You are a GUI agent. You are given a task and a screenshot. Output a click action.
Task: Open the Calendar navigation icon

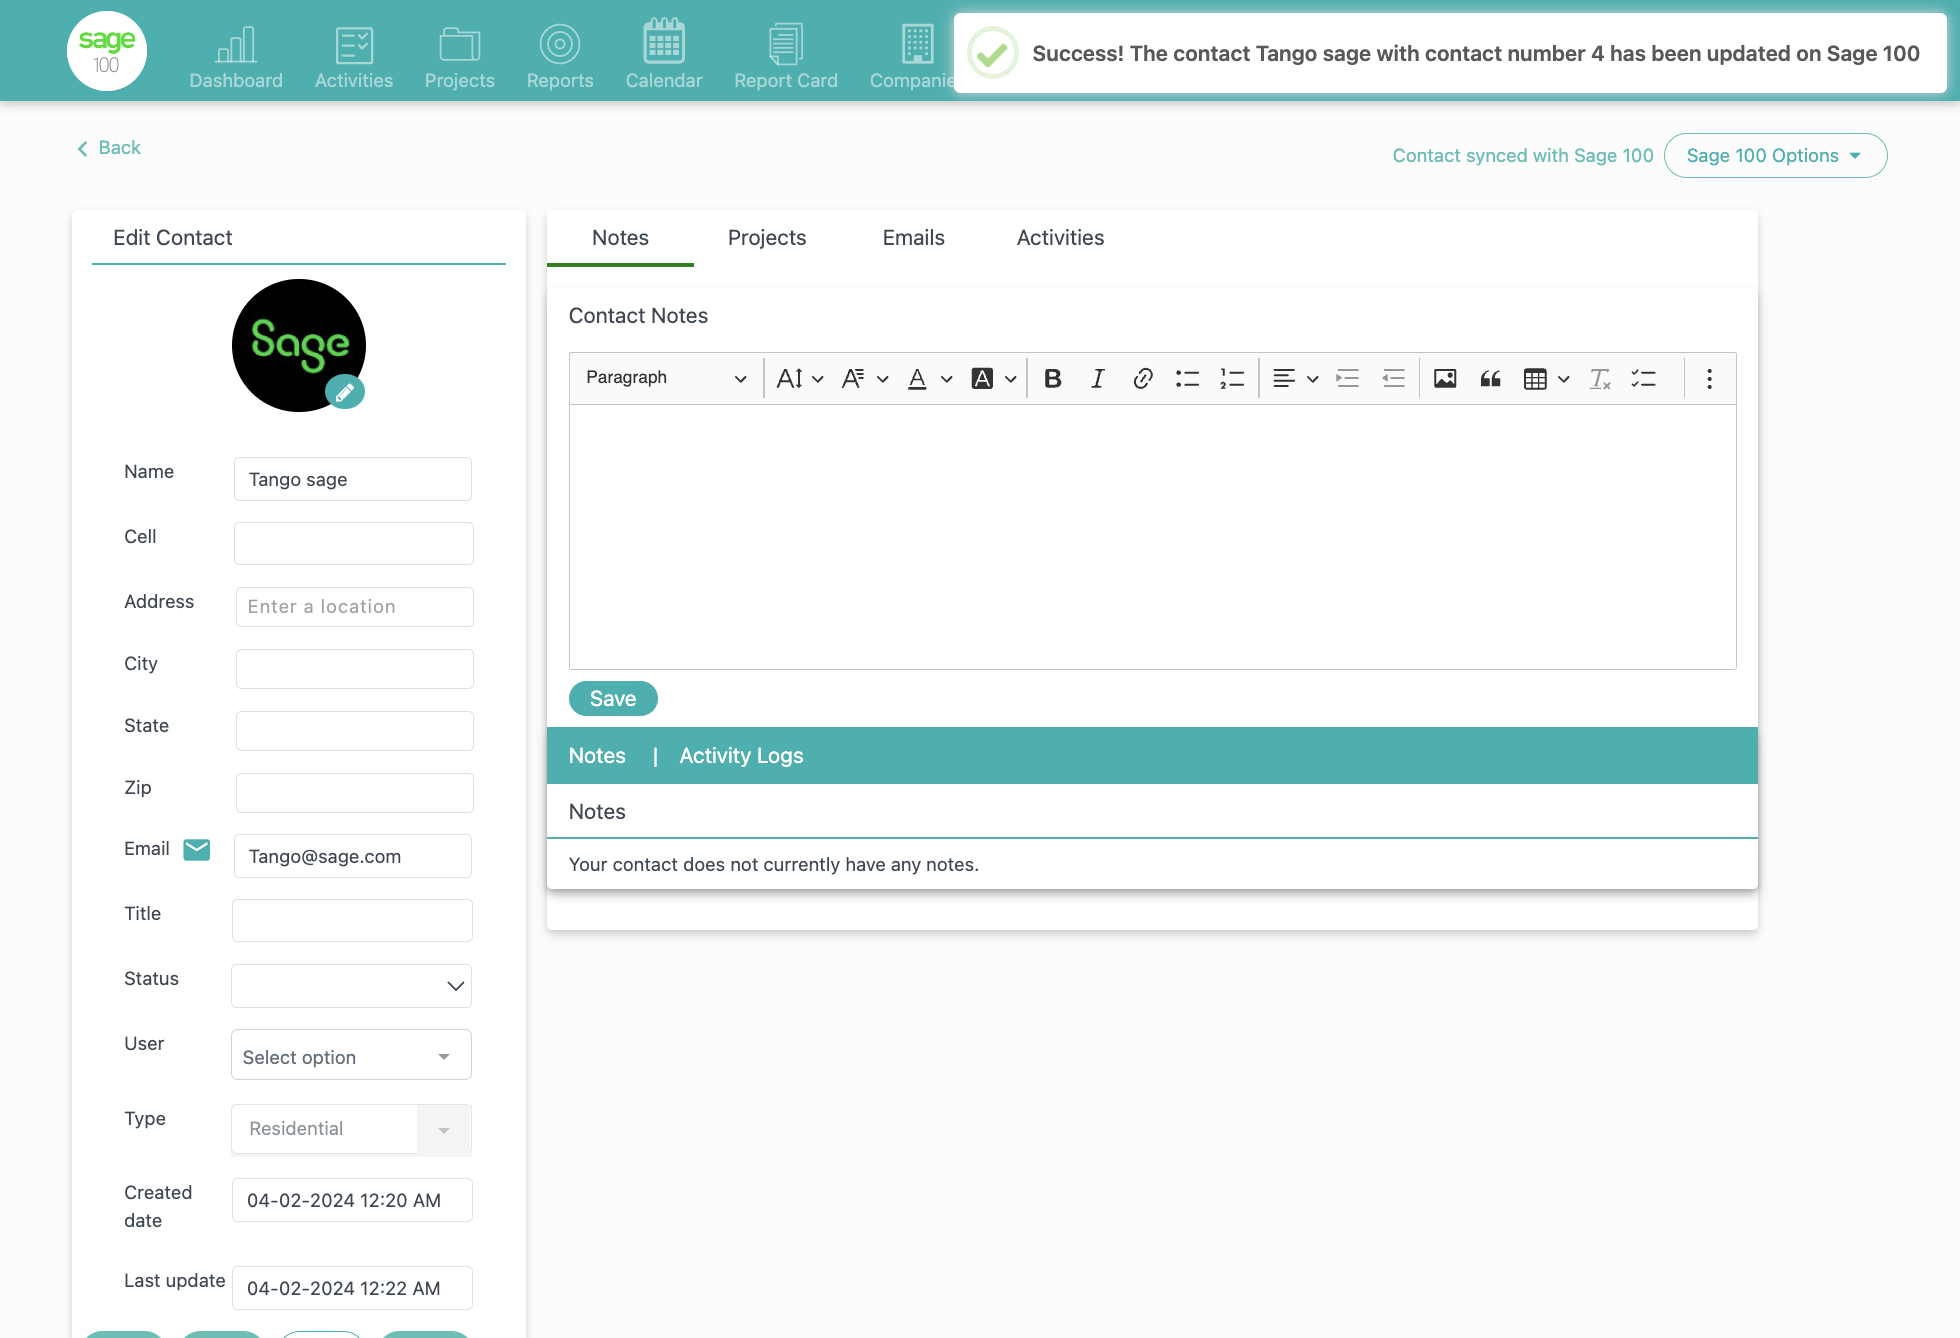coord(664,55)
